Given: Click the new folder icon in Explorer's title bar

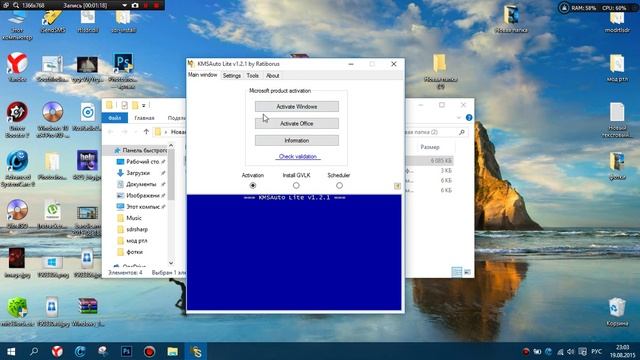Looking at the screenshot, I should pyautogui.click(x=135, y=105).
